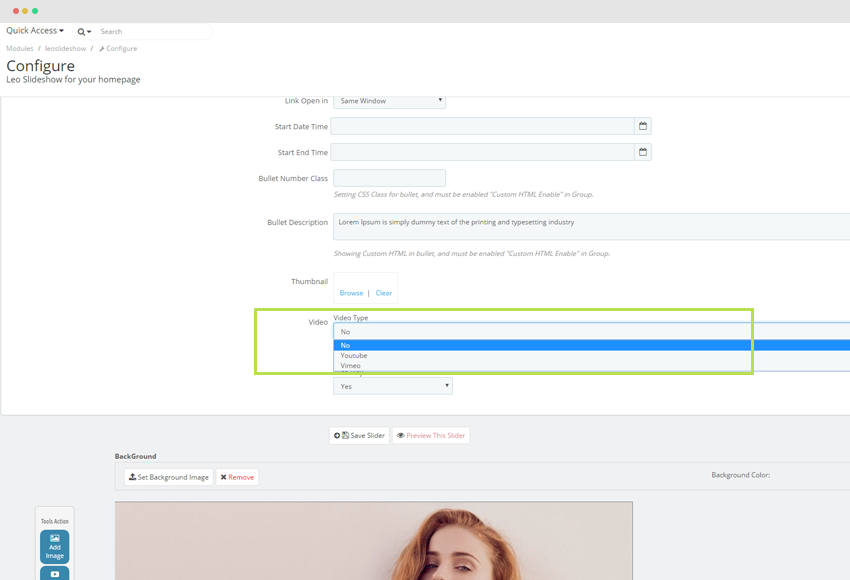The width and height of the screenshot is (850, 580).
Task: Click the Start Date Time input field
Action: 482,126
